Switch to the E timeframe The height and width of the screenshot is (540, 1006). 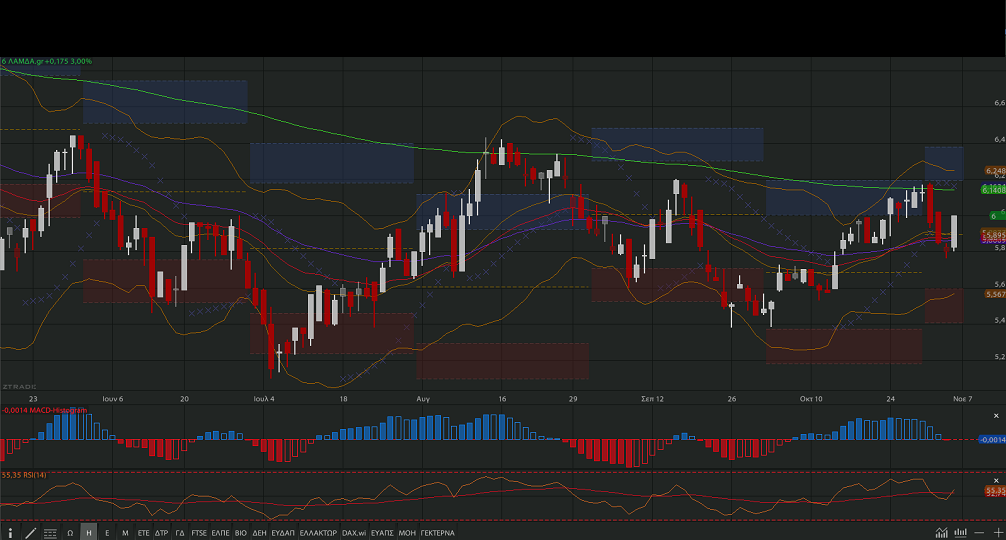(107, 532)
